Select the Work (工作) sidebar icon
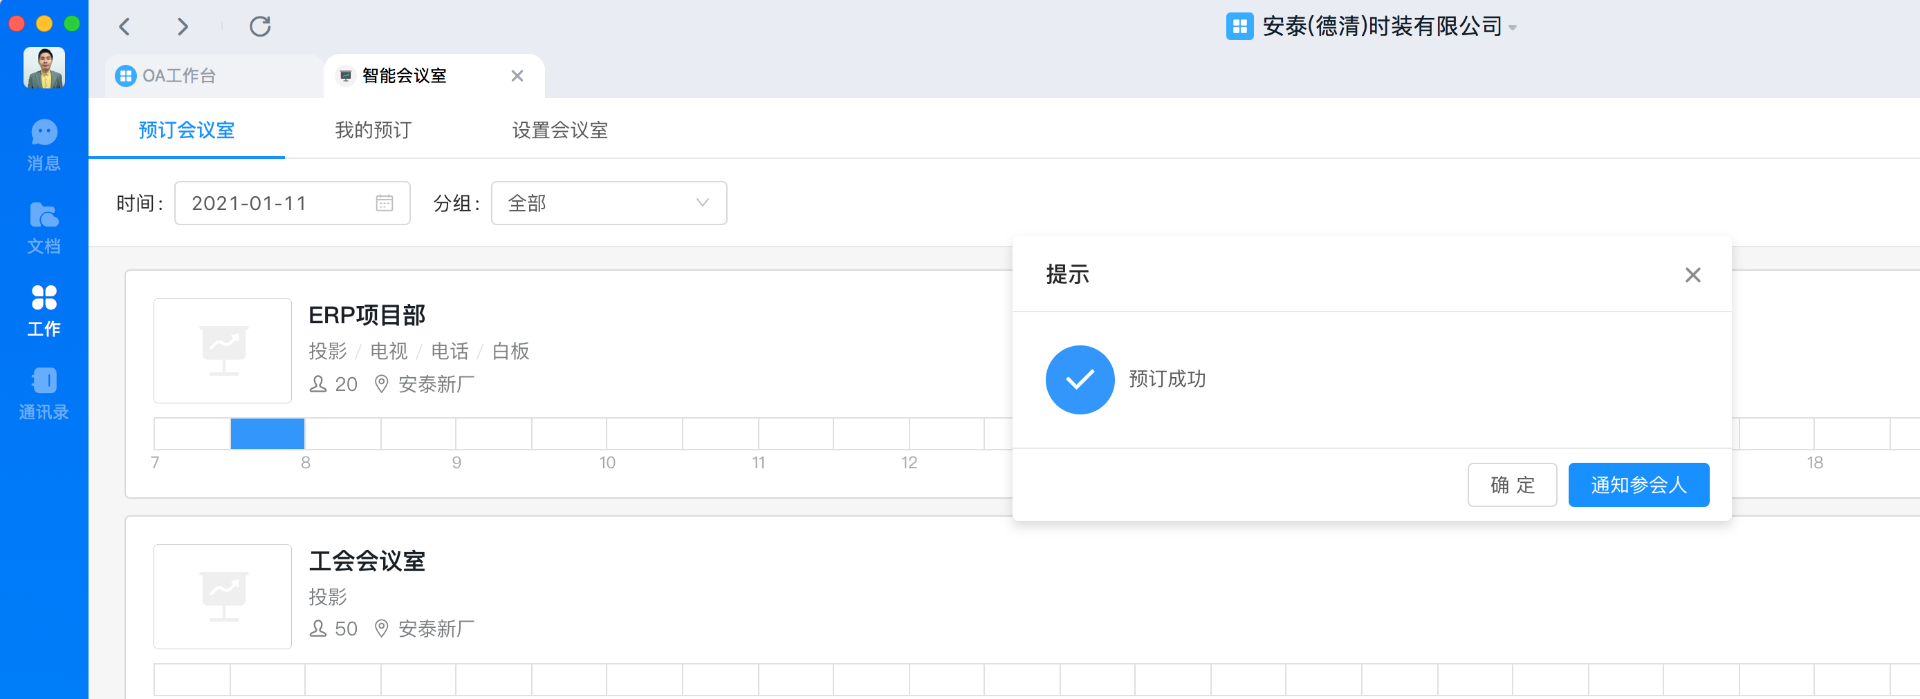This screenshot has width=1920, height=699. 44,310
